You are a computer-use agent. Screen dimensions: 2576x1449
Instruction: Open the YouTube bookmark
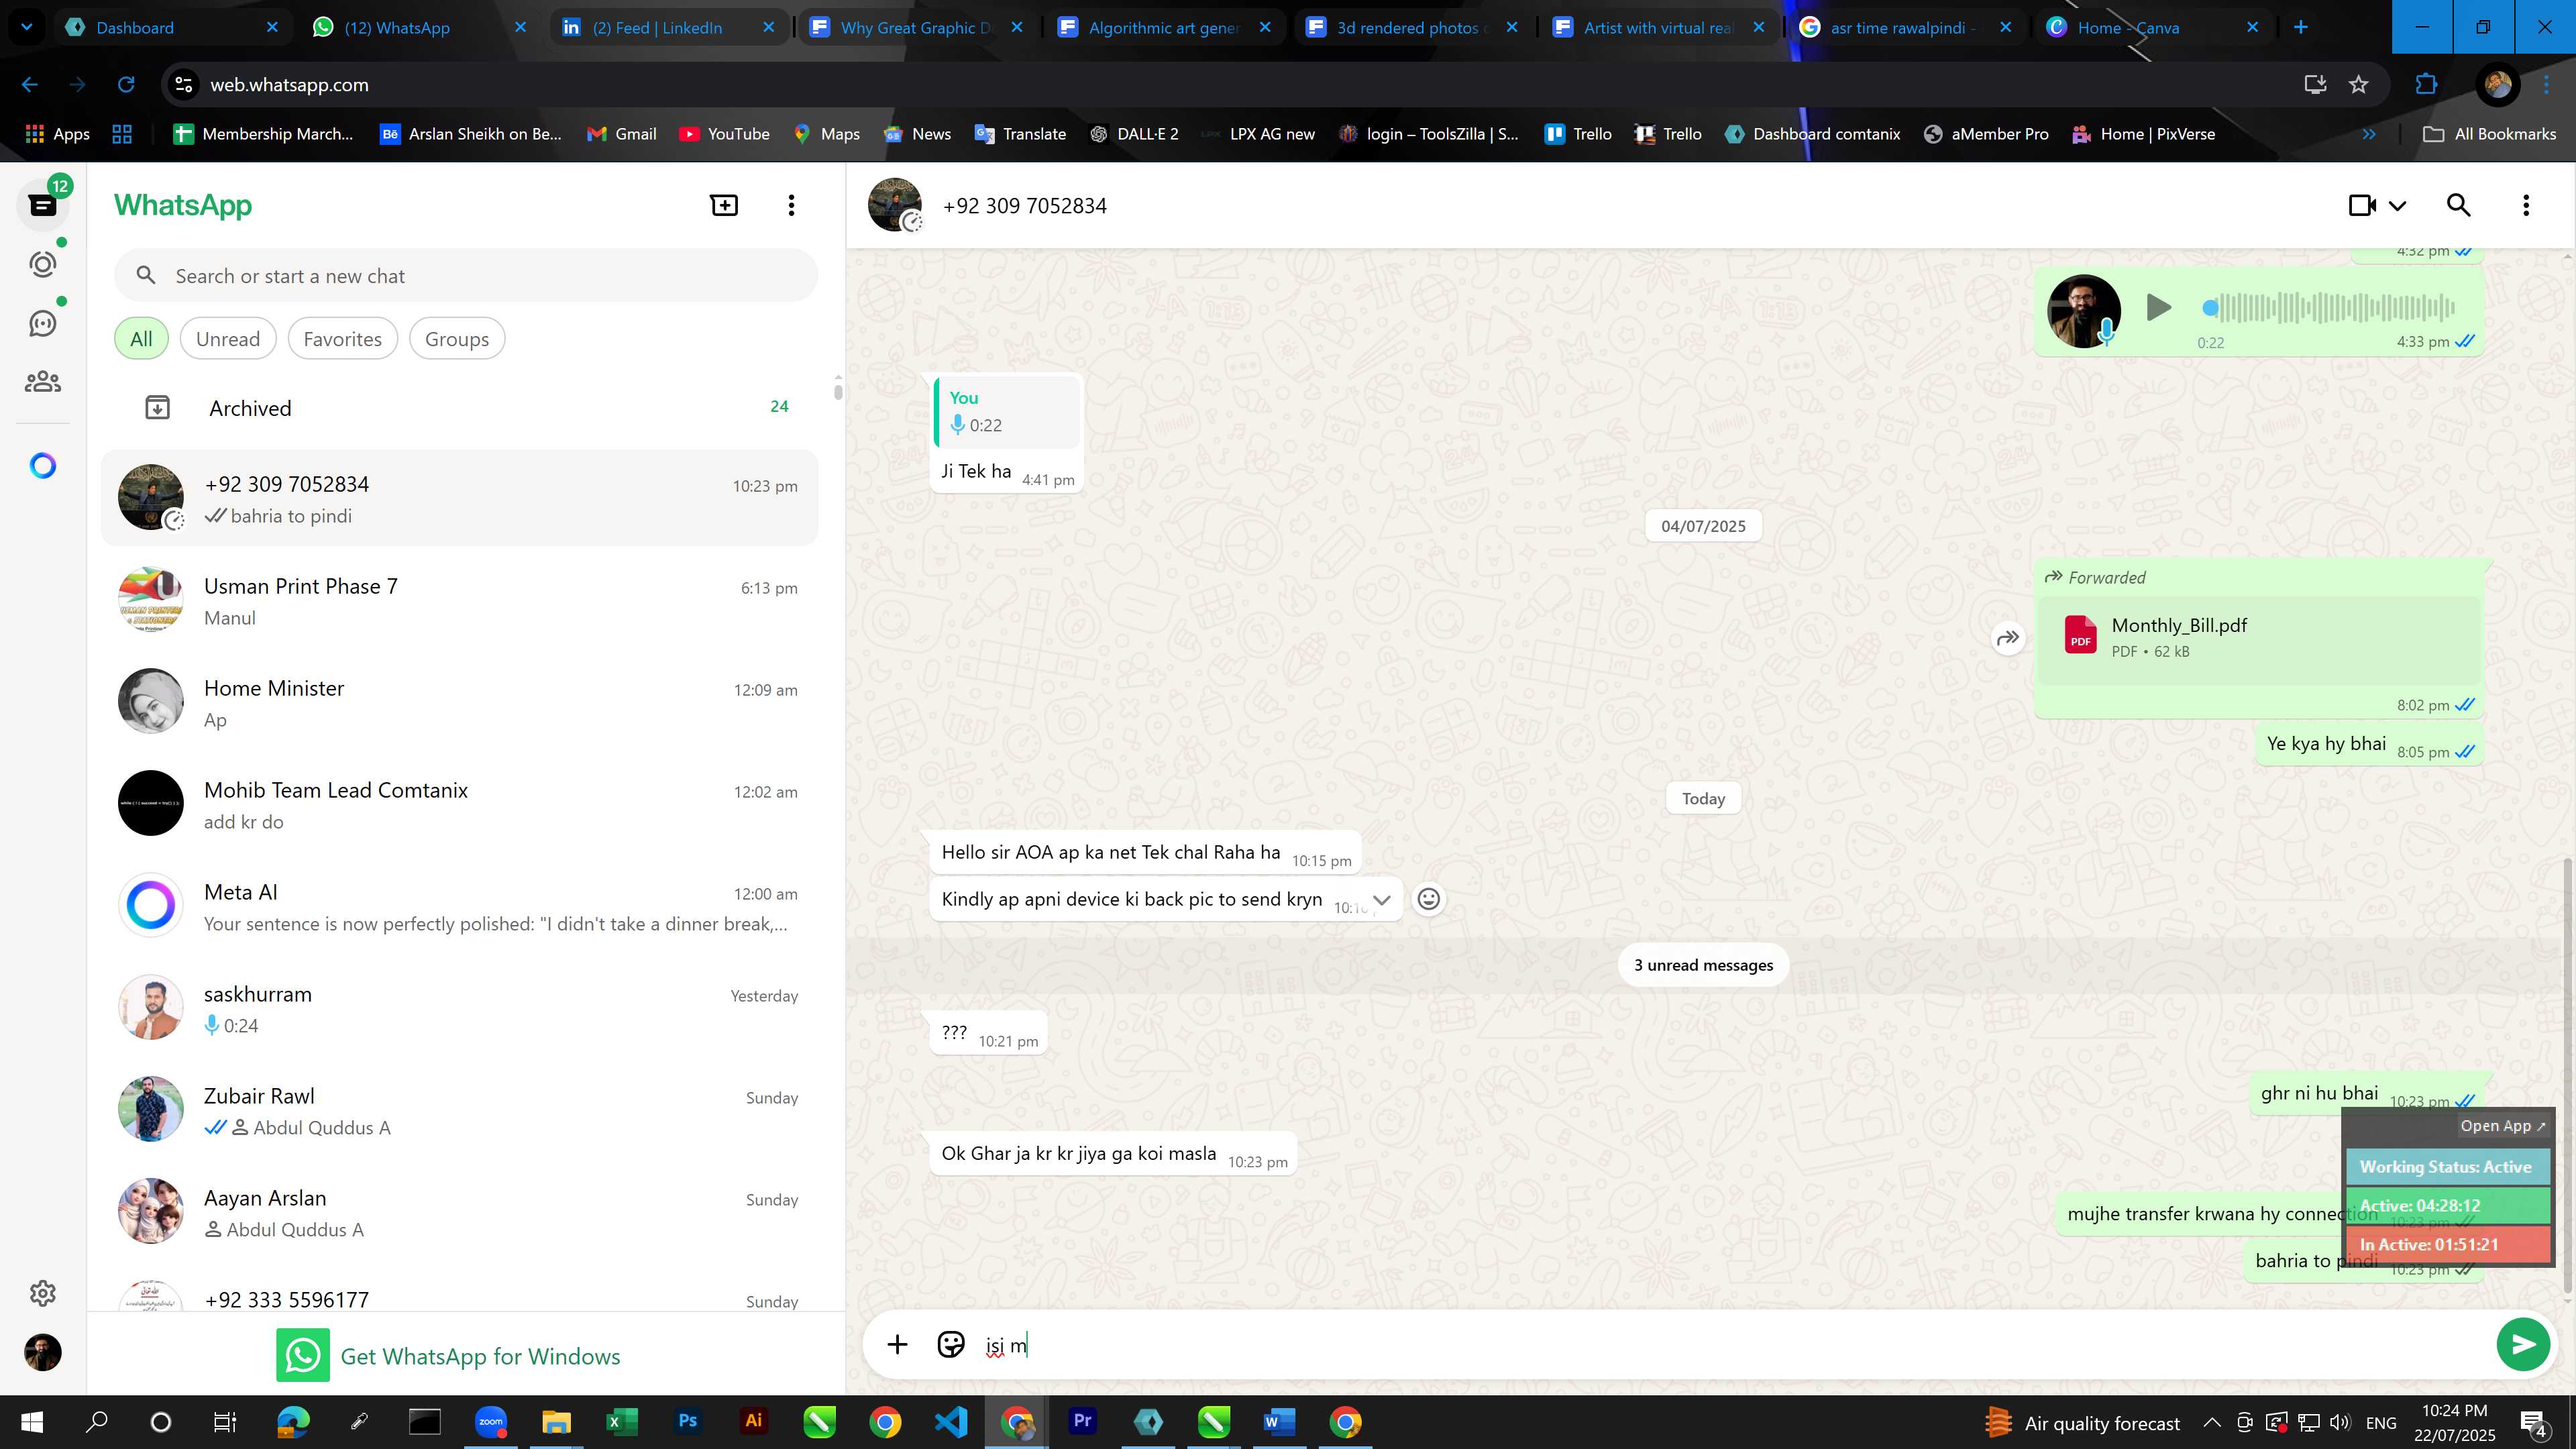click(724, 134)
